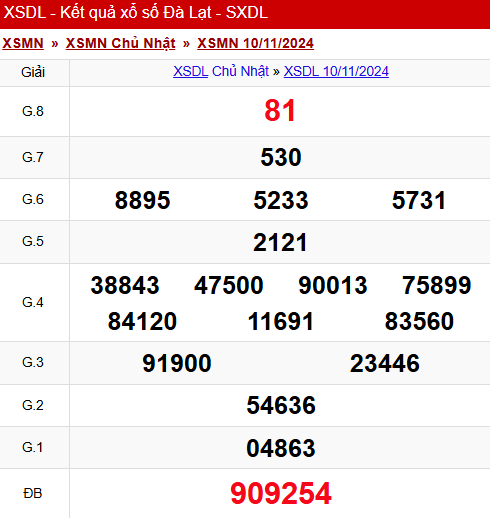Open the XSDL Chủ Nhật link
The height and width of the screenshot is (518, 490).
pos(221,71)
